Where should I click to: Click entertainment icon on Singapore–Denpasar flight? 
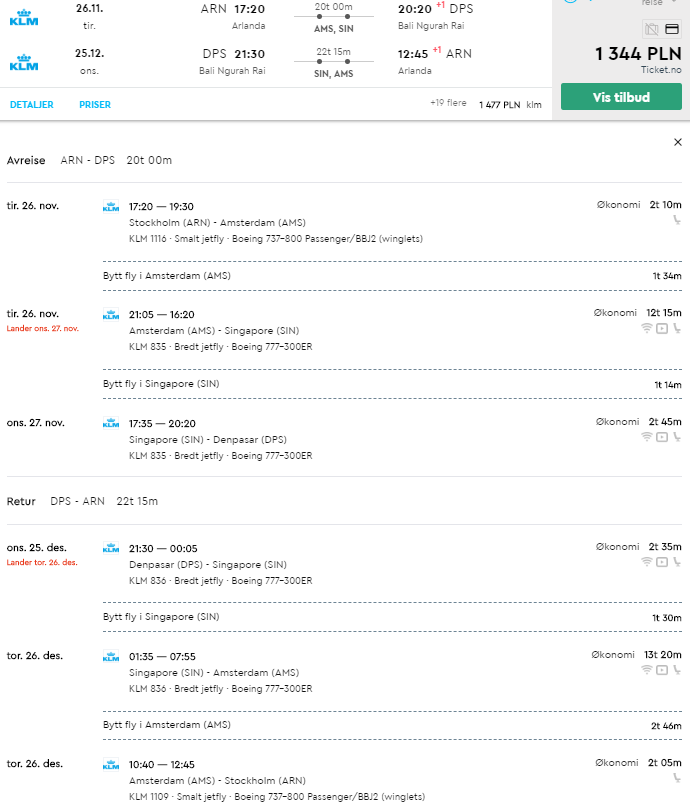pyautogui.click(x=662, y=437)
